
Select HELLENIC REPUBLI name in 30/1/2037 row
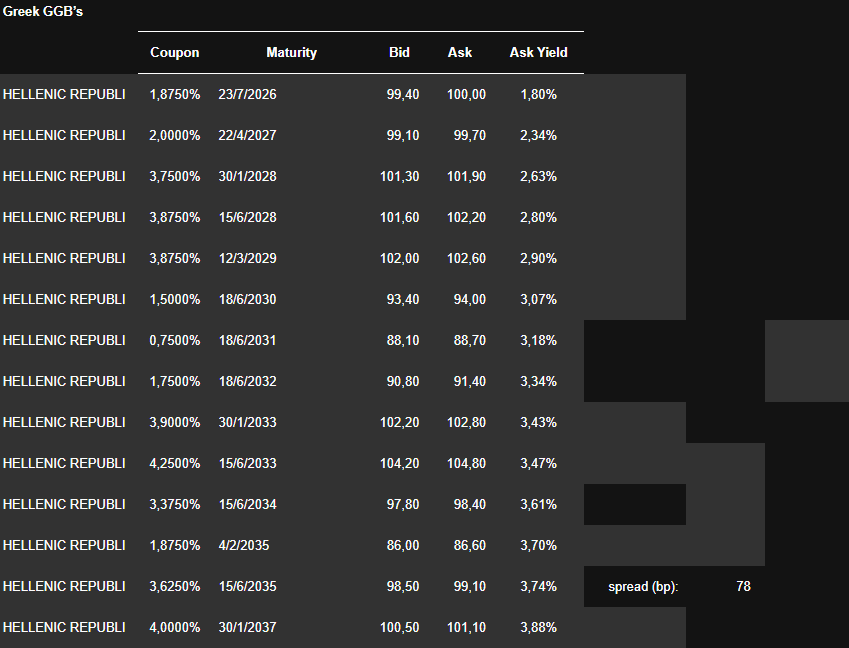(64, 627)
